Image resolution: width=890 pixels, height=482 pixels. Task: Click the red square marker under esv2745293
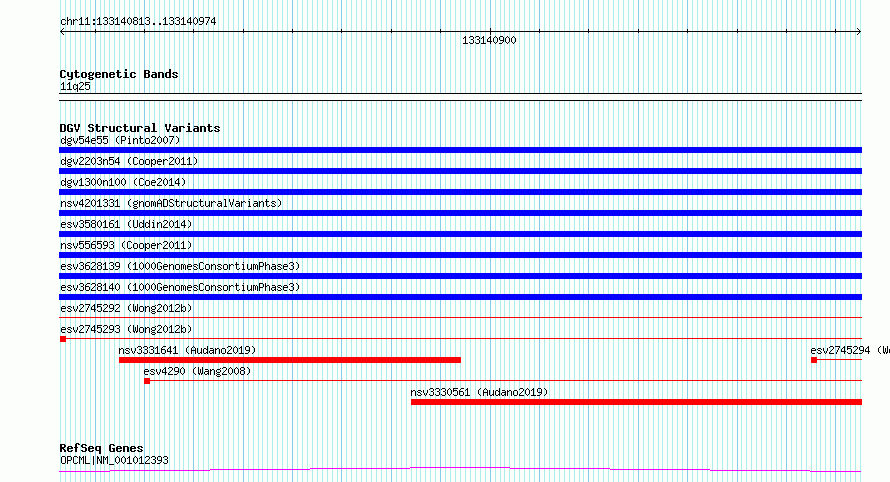(x=63, y=339)
